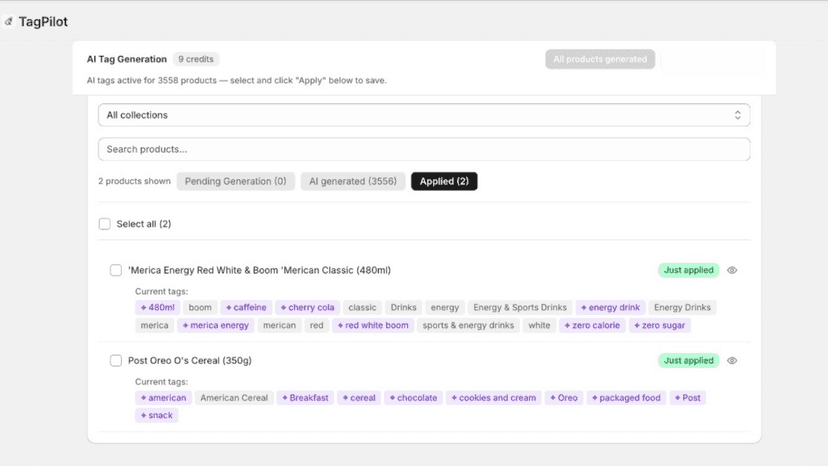The width and height of the screenshot is (828, 466).
Task: Click the TagPilot rocket logo icon
Action: click(x=8, y=22)
